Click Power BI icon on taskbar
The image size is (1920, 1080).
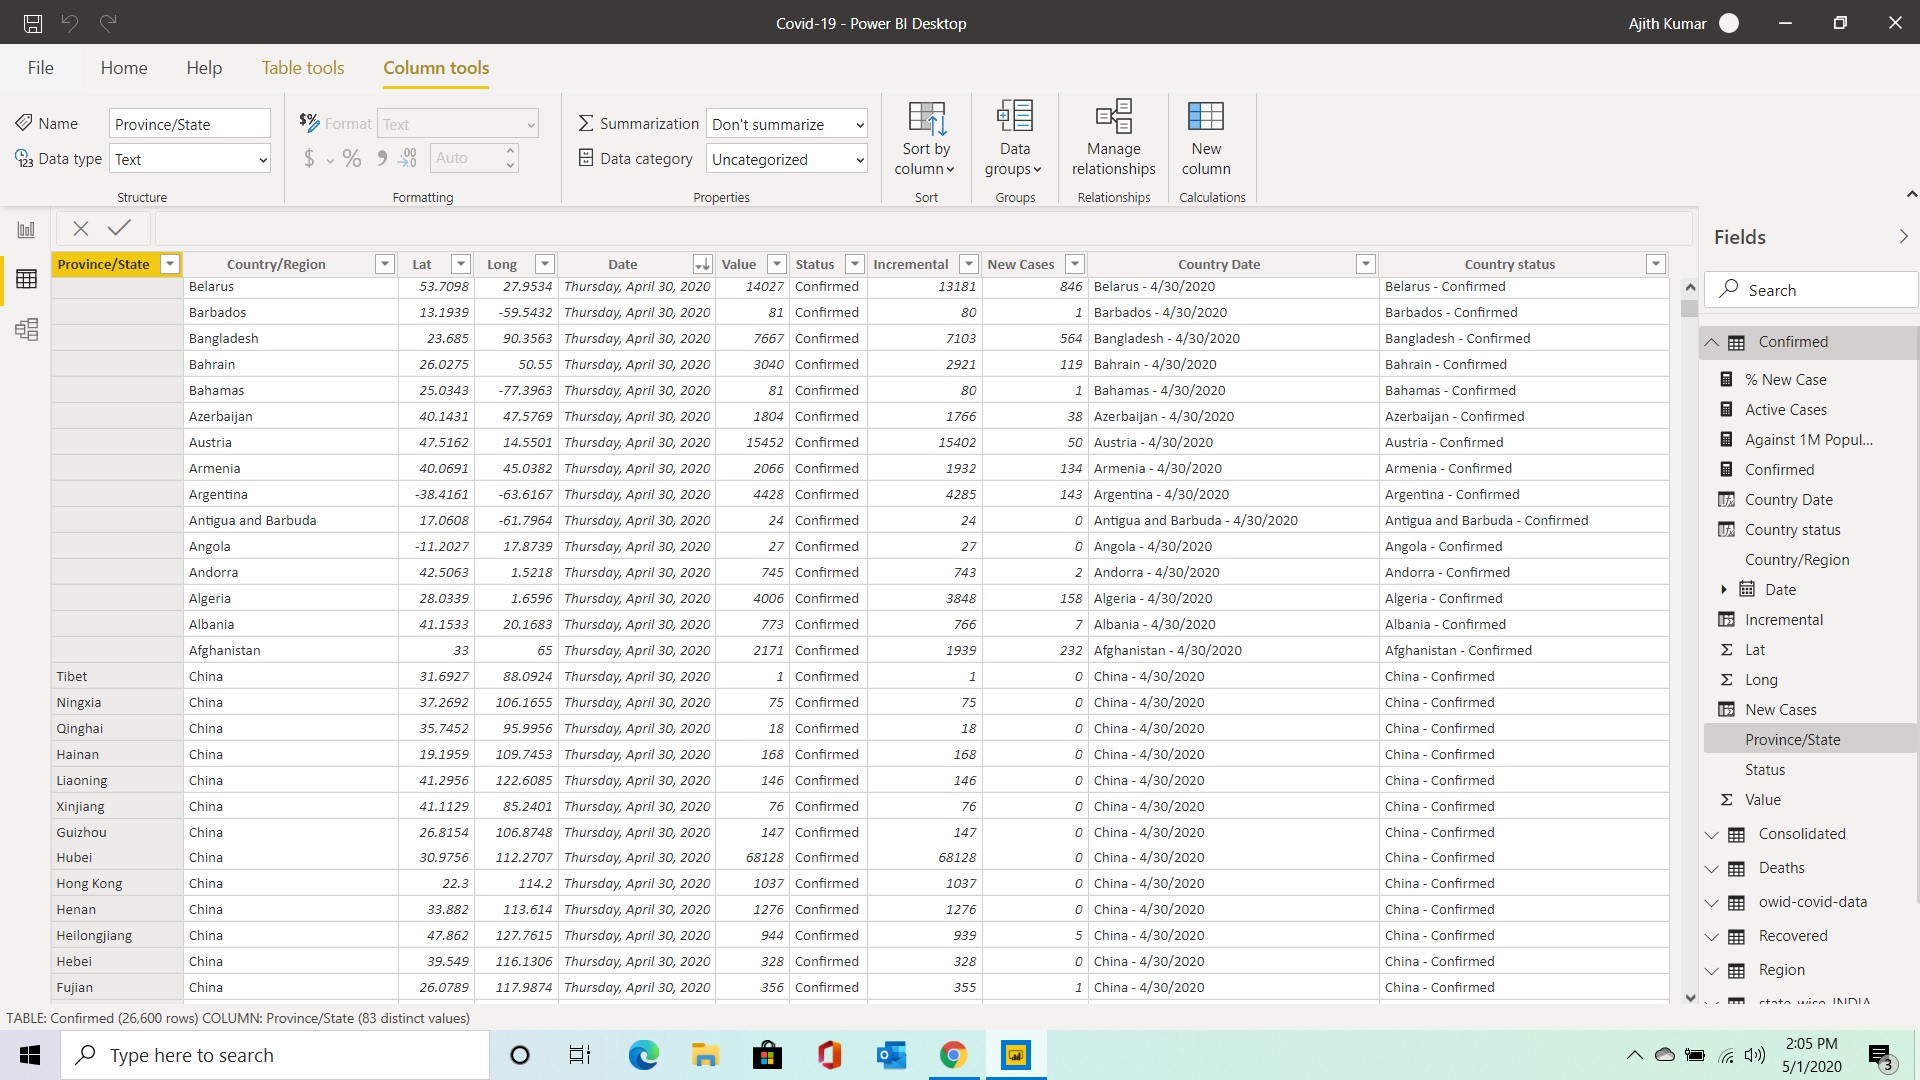point(1016,1055)
